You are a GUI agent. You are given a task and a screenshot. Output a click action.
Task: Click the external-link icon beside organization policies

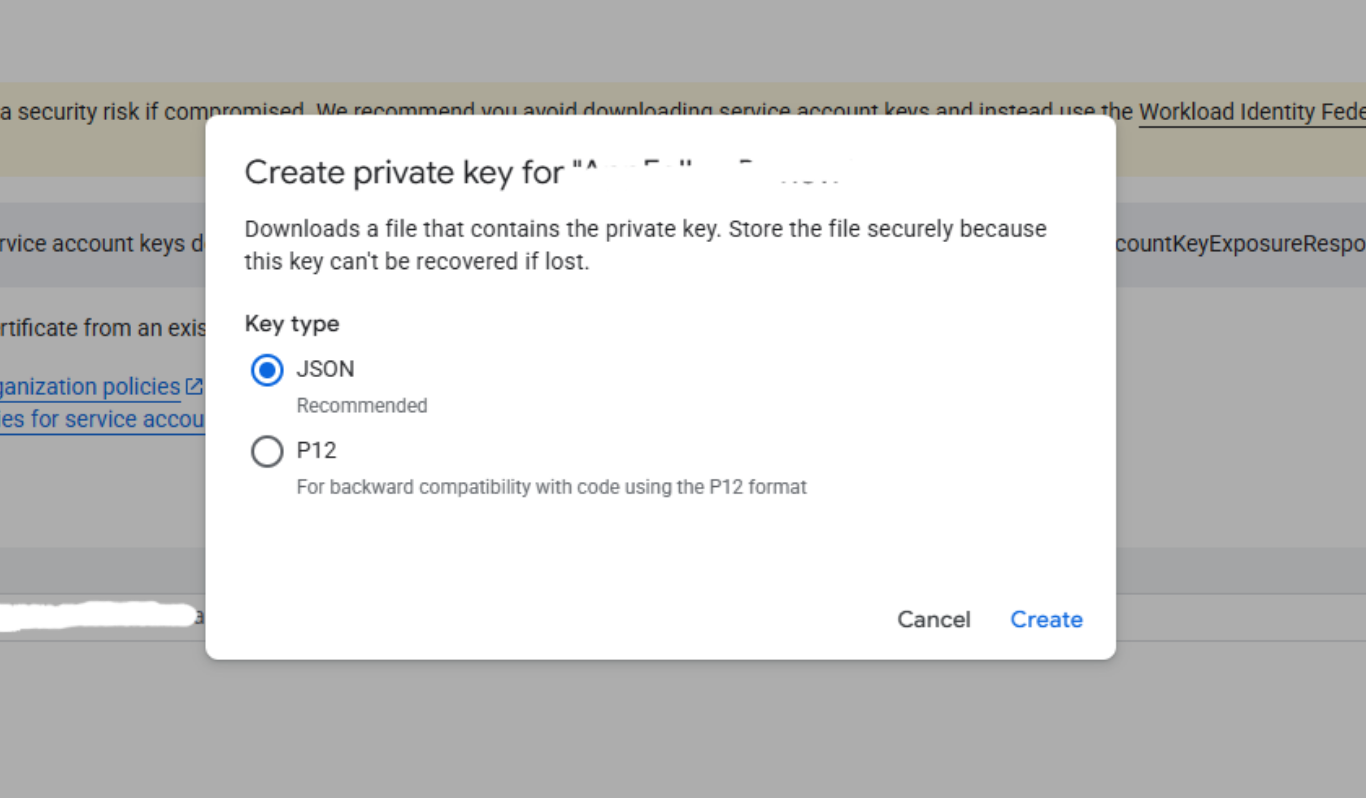[x=194, y=386]
